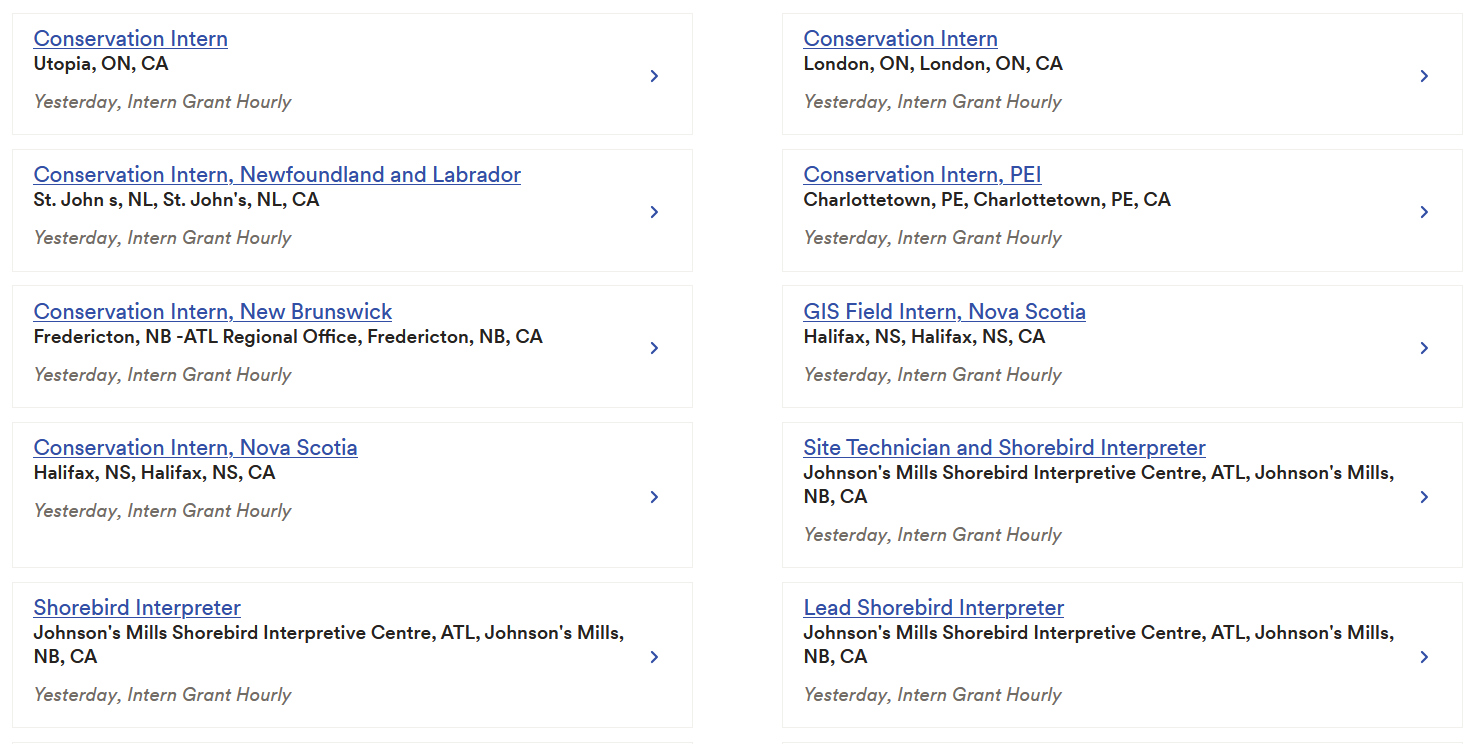The height and width of the screenshot is (744, 1470).
Task: Select the Conservation Intern, PEI job title
Action: pos(922,175)
